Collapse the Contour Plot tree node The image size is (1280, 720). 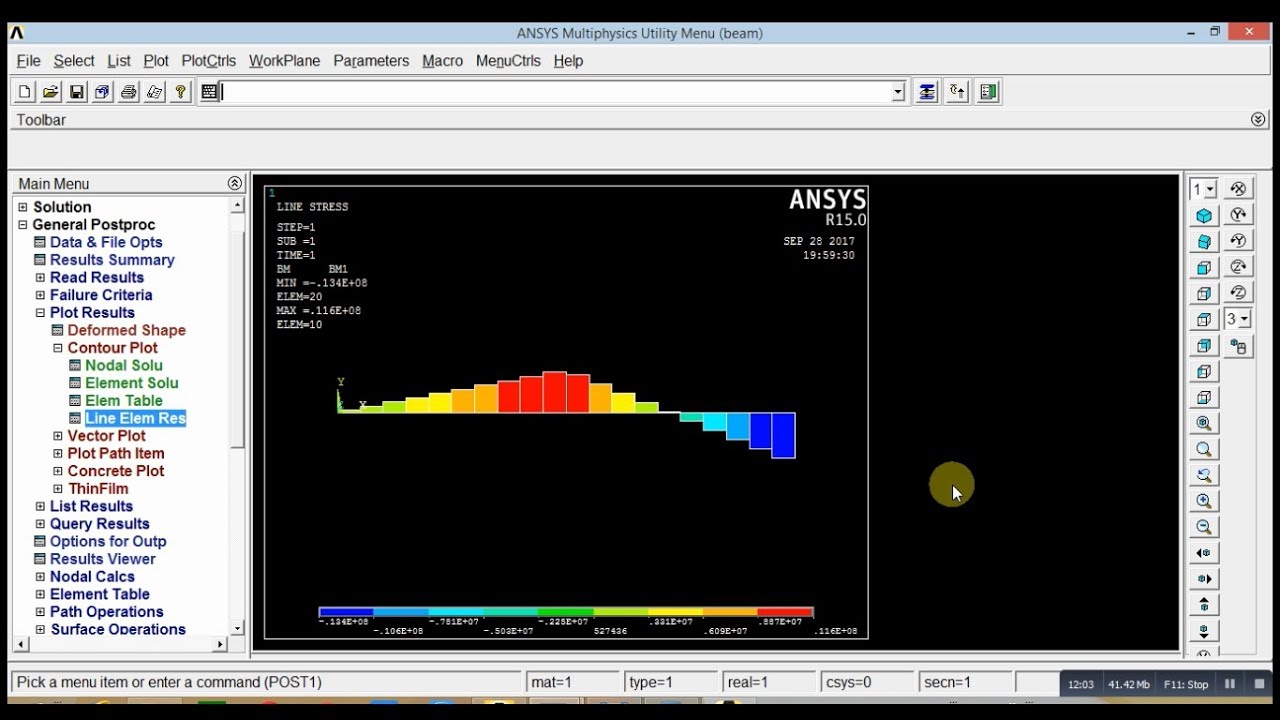(58, 348)
